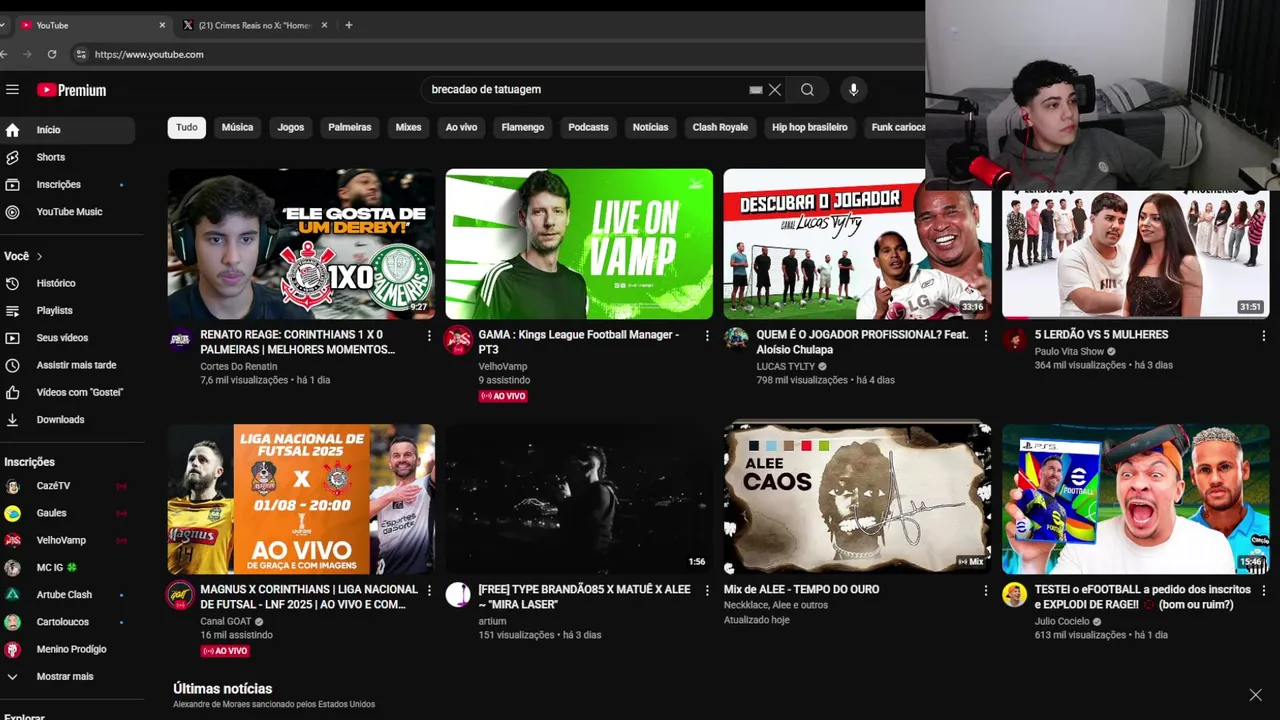Open Cartoloucos subscription channel
This screenshot has height=720, width=1280.
pyautogui.click(x=67, y=622)
